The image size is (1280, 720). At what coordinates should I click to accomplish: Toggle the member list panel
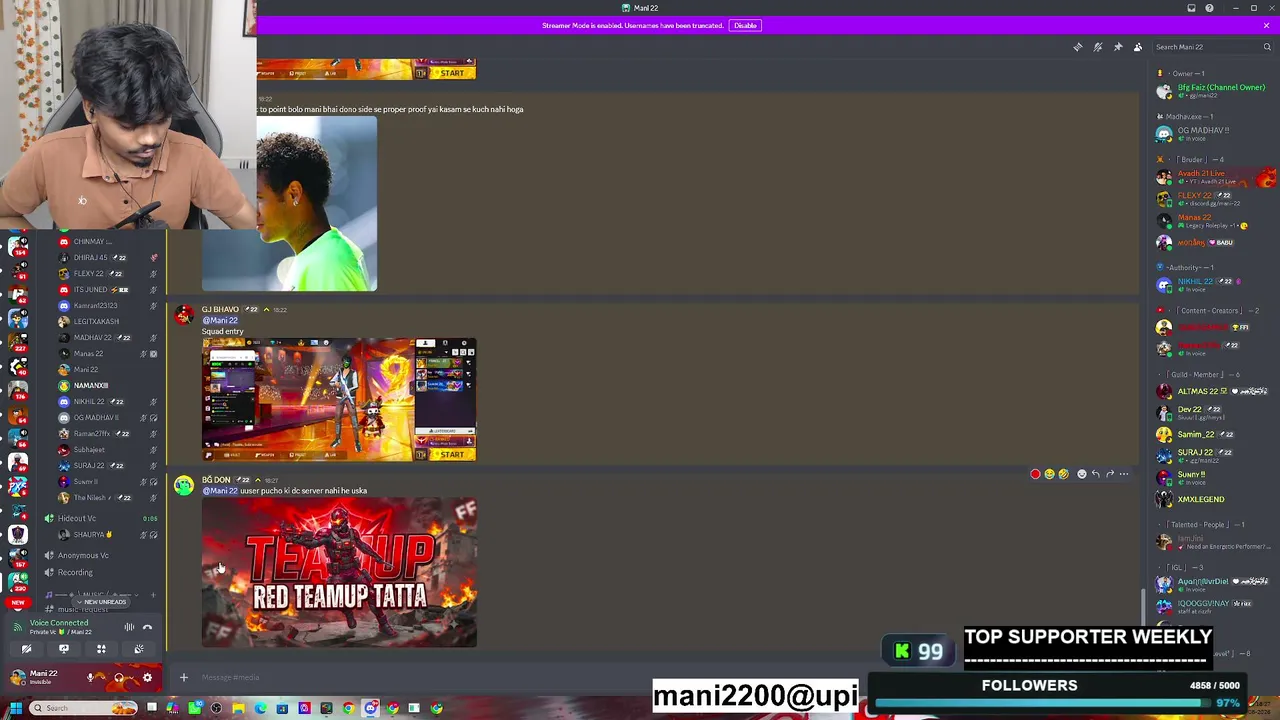click(1138, 47)
